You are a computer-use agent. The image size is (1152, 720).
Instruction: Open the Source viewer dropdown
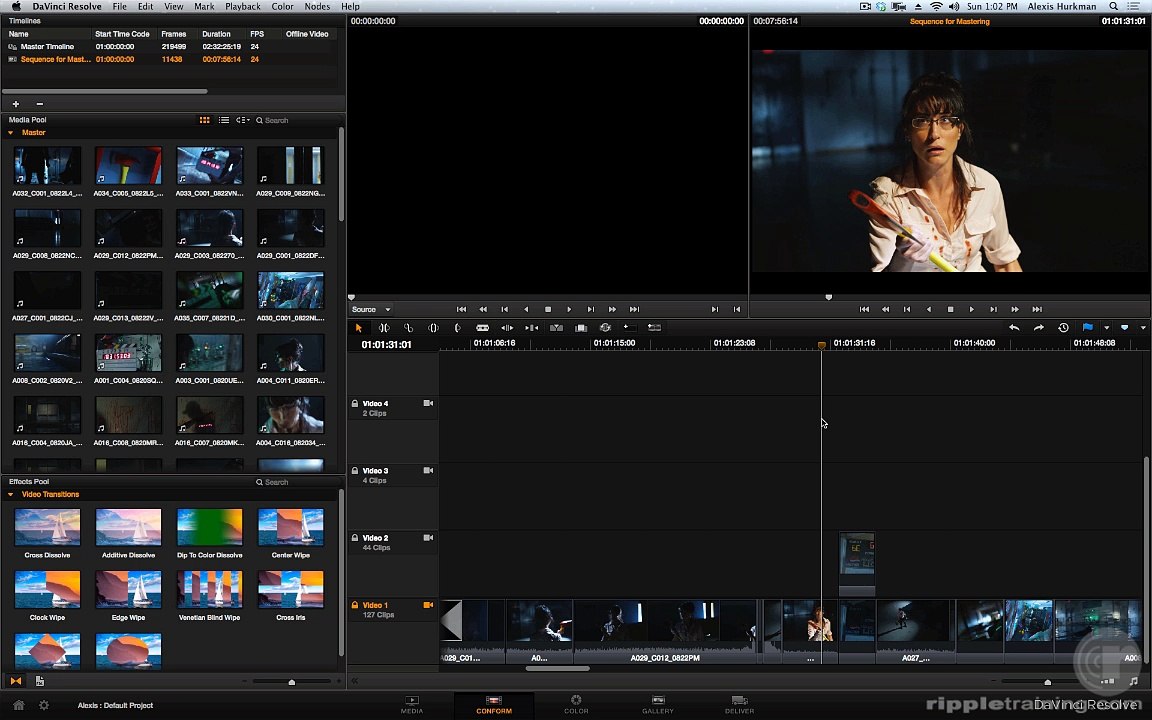(x=371, y=309)
